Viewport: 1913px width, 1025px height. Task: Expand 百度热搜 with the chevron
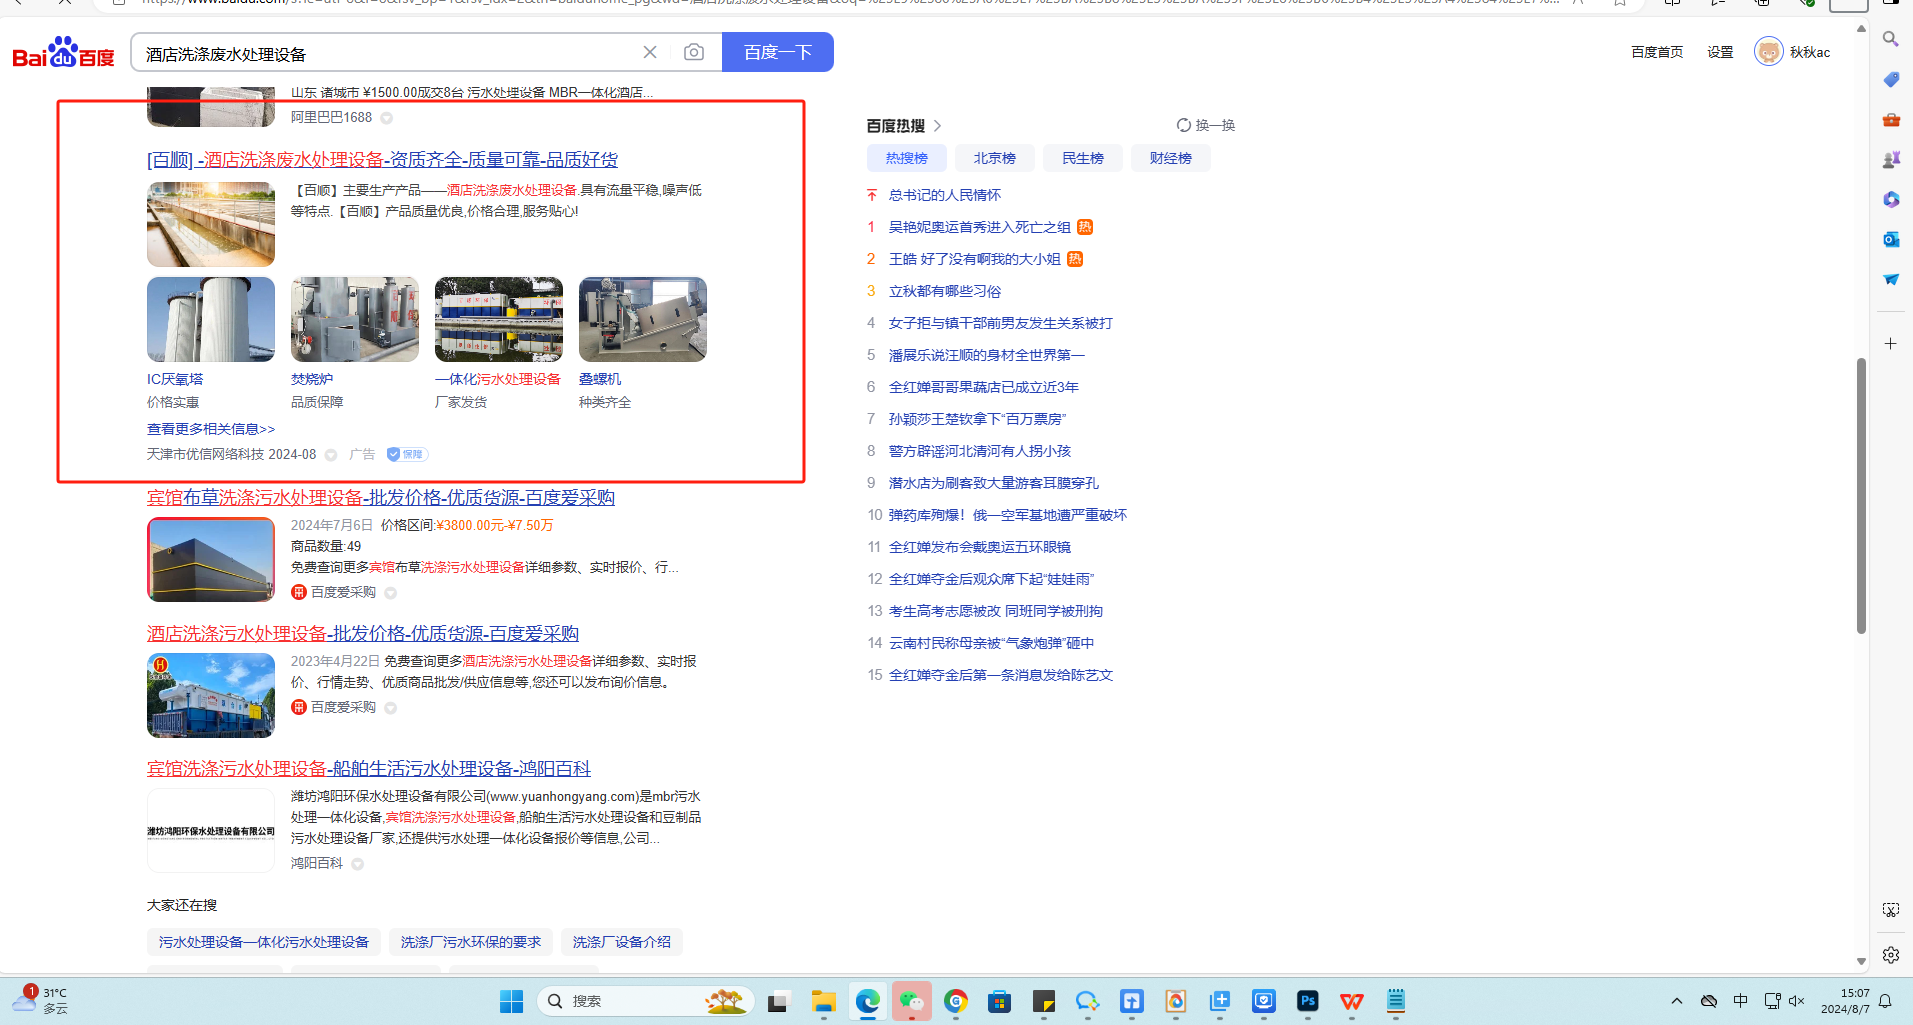pos(937,126)
